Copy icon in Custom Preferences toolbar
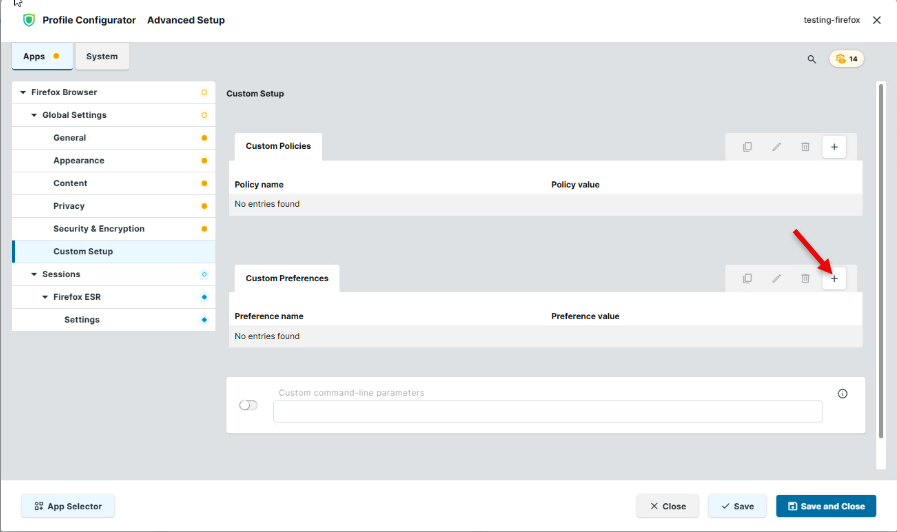This screenshot has width=897, height=532. (747, 279)
